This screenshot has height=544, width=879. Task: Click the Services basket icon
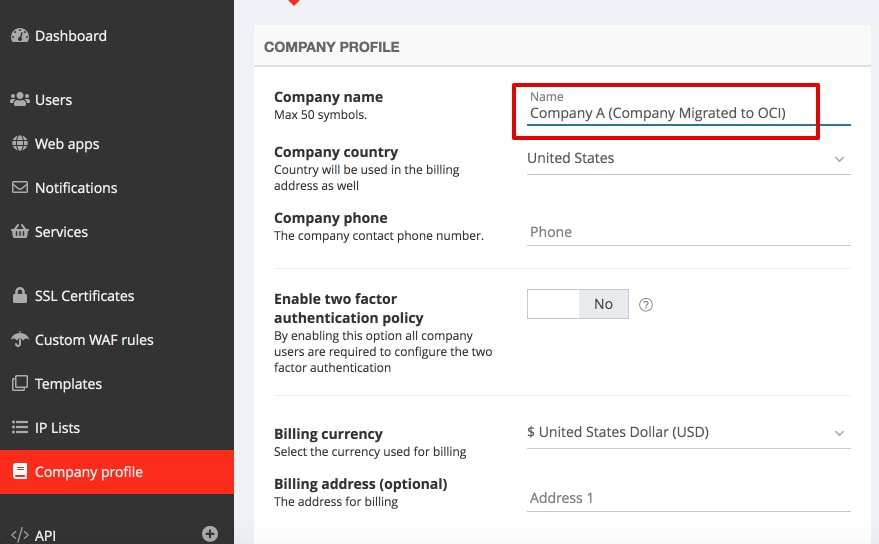pos(19,232)
